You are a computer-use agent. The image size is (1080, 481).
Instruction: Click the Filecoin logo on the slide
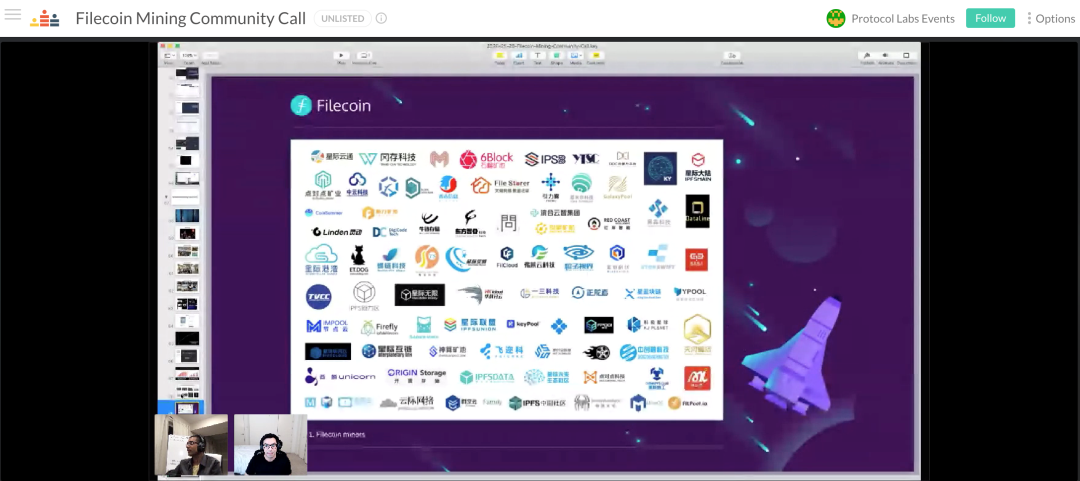330,105
